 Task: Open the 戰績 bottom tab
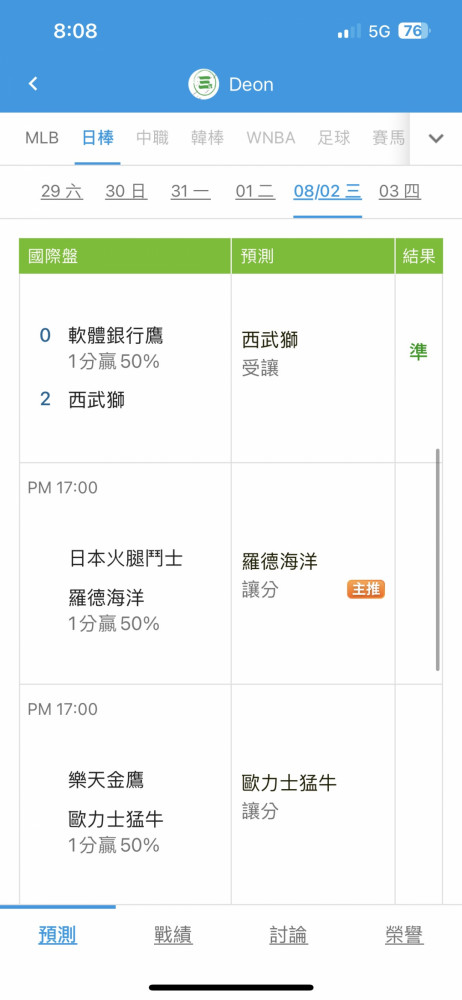[173, 936]
